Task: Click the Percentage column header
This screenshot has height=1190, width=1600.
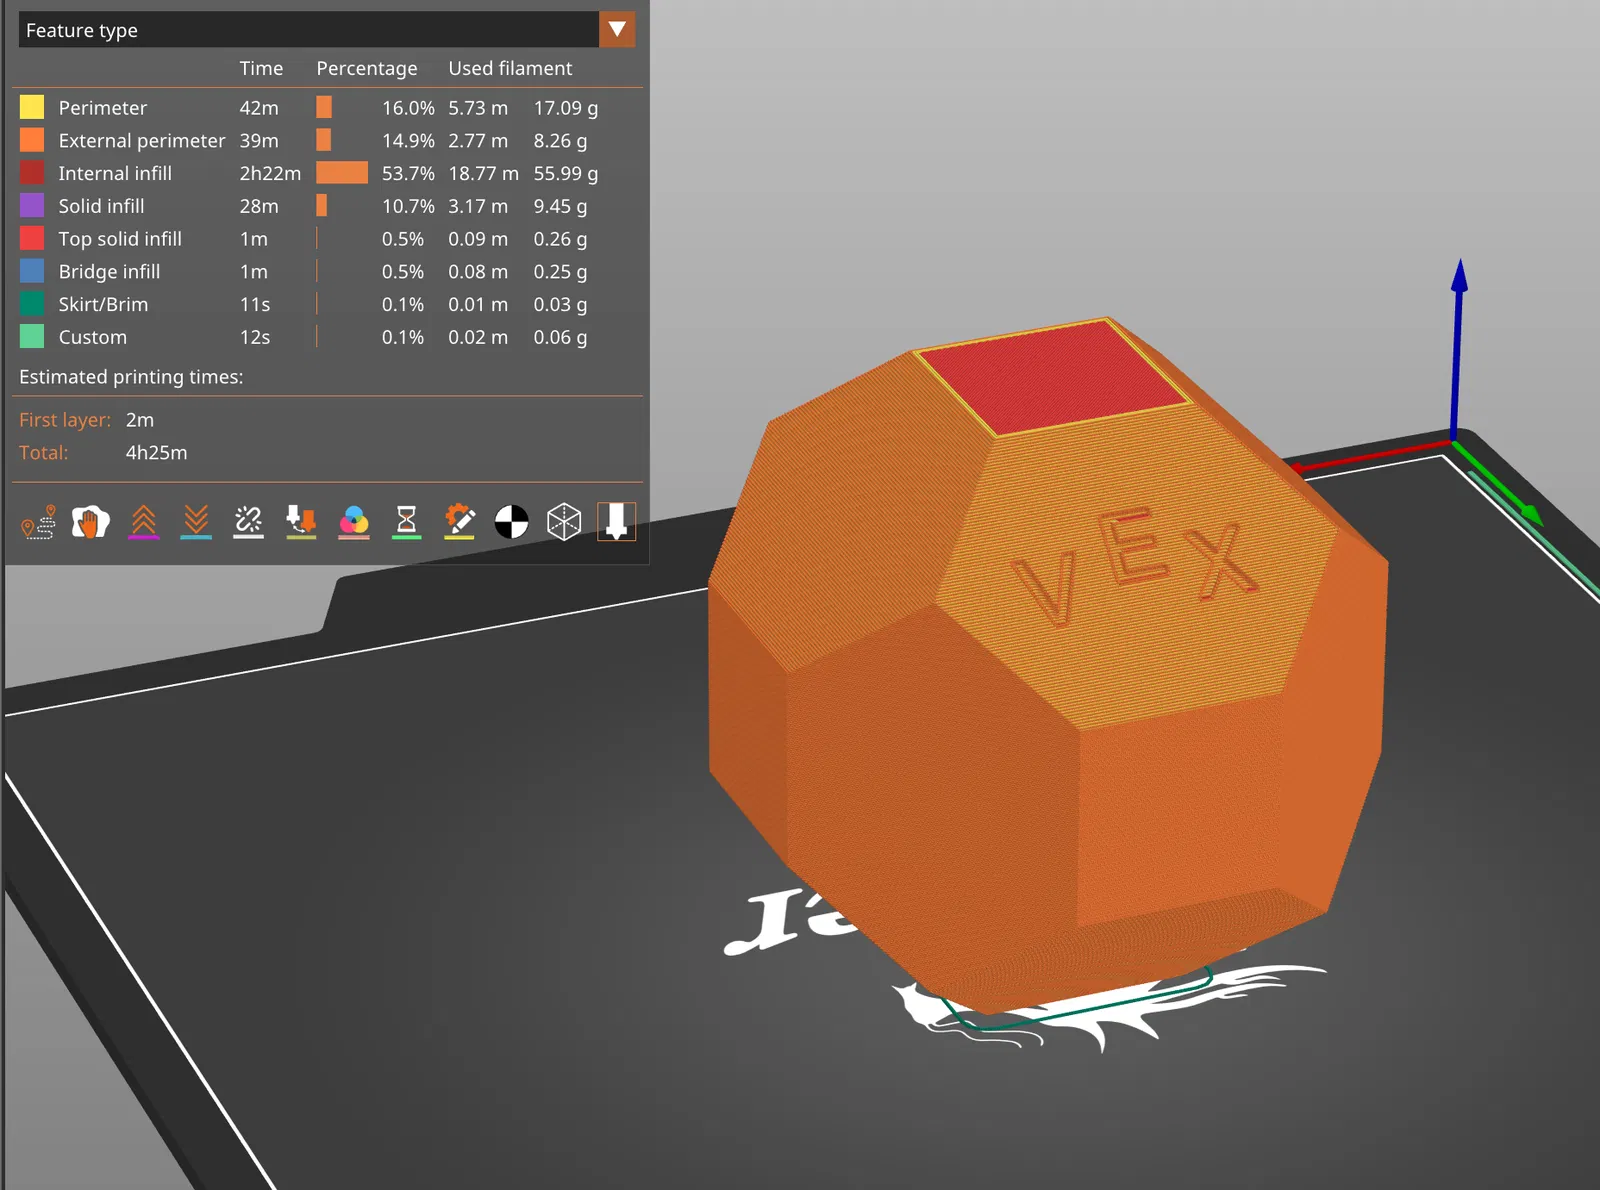Action: [x=367, y=68]
